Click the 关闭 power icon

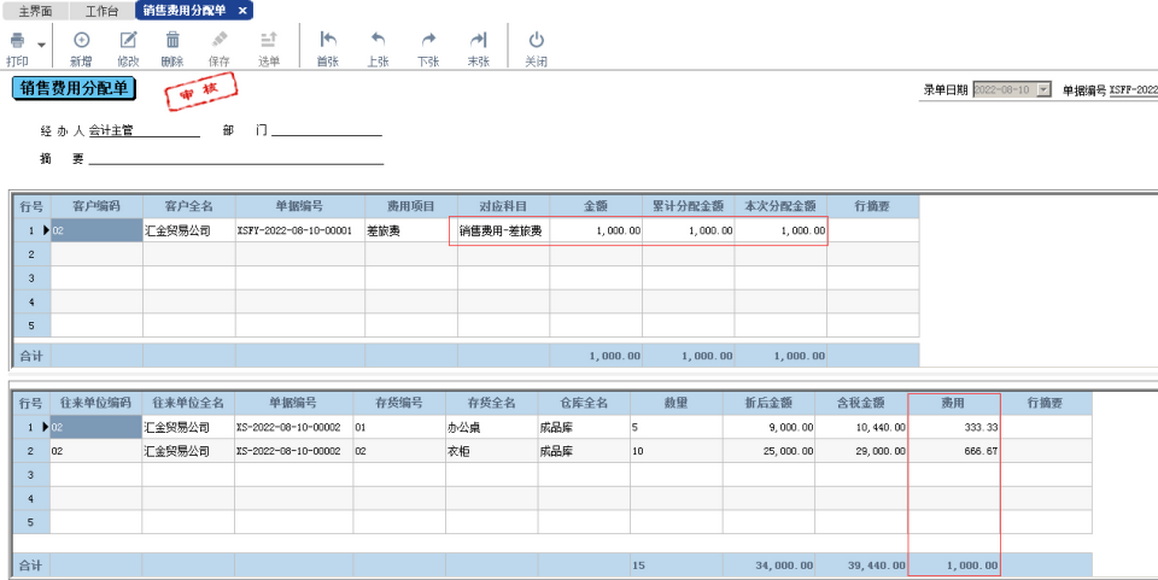pos(536,41)
